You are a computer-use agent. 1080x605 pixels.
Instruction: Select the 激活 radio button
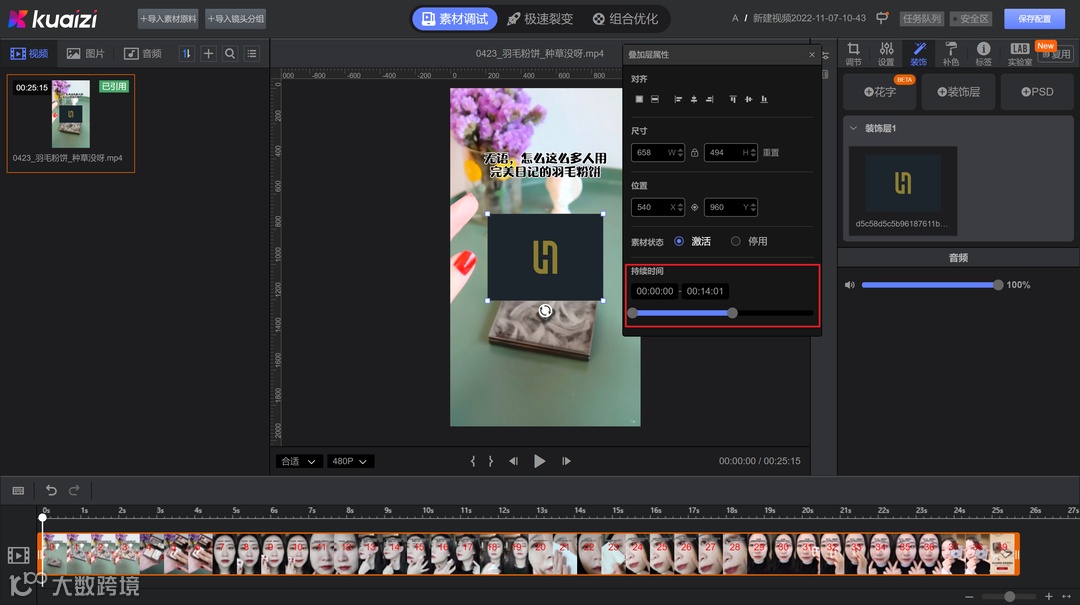pyautogui.click(x=679, y=241)
